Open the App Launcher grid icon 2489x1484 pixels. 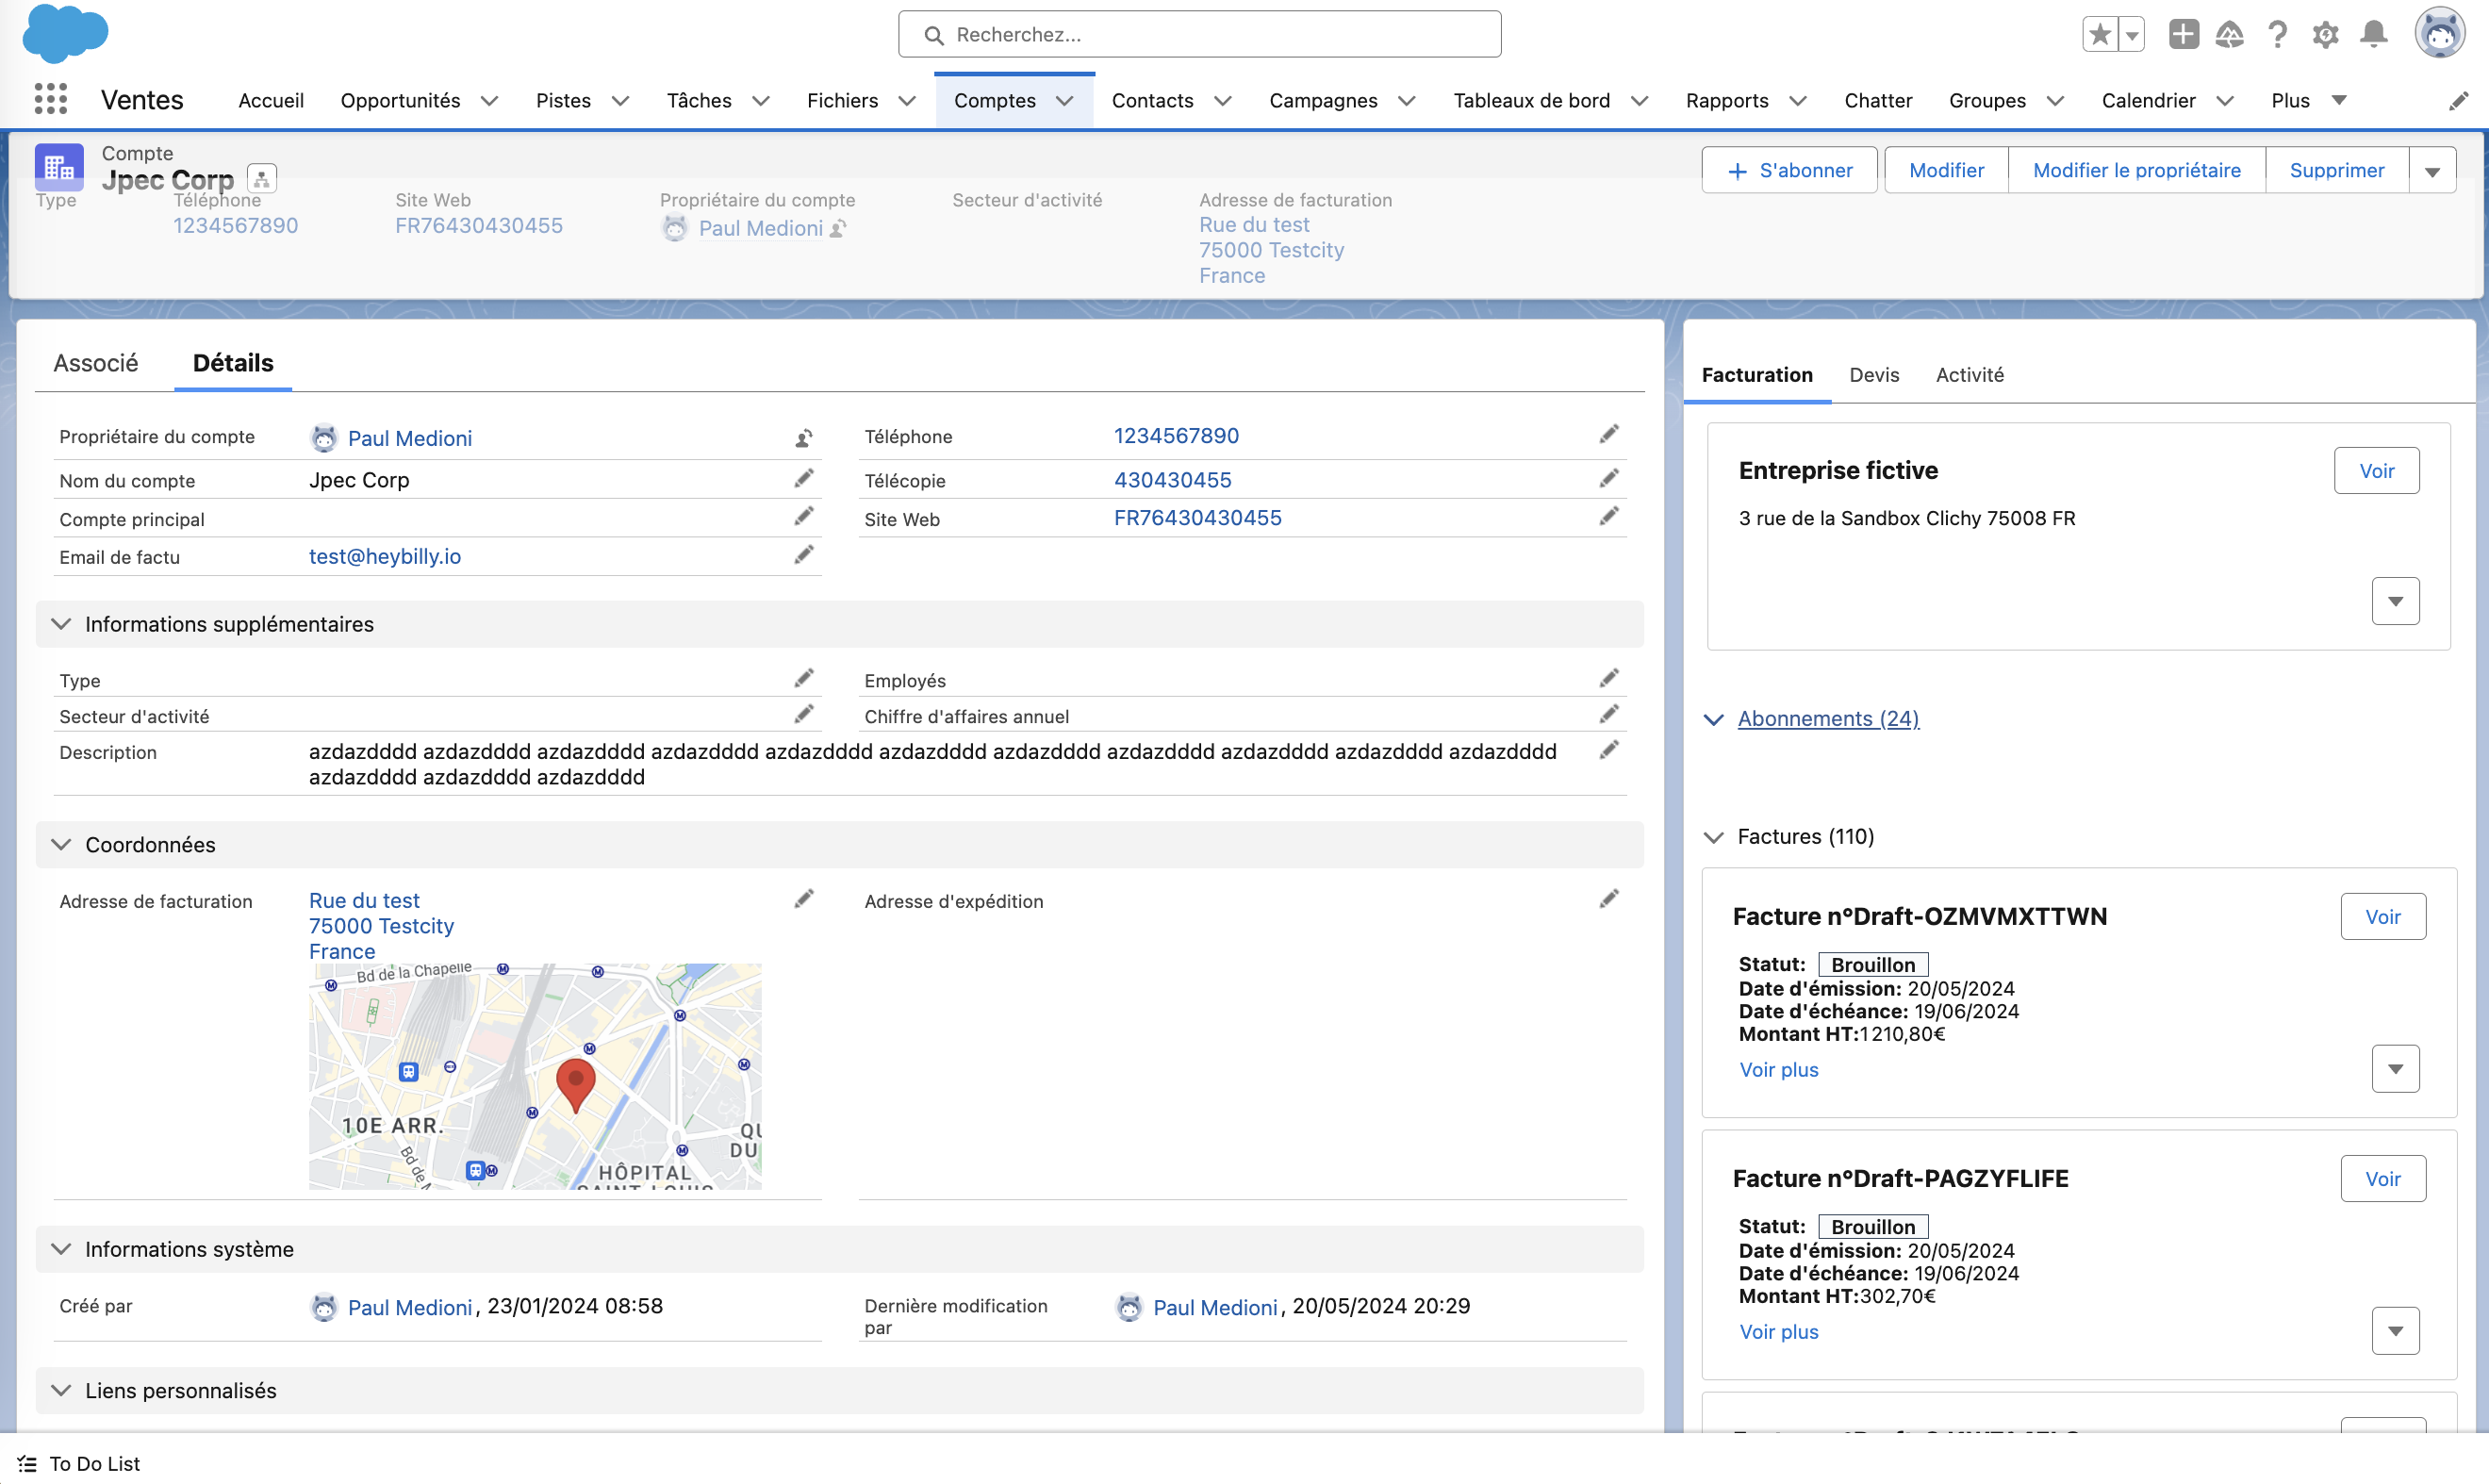coord(50,99)
